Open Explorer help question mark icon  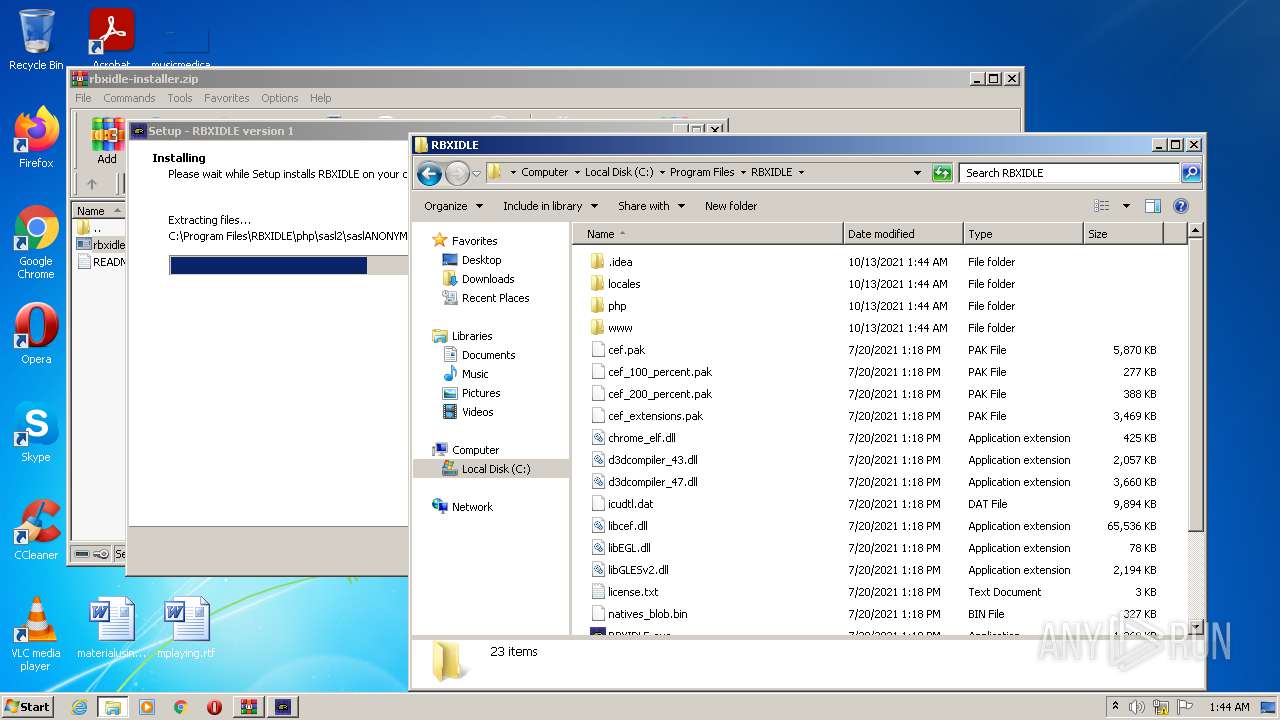click(1181, 206)
